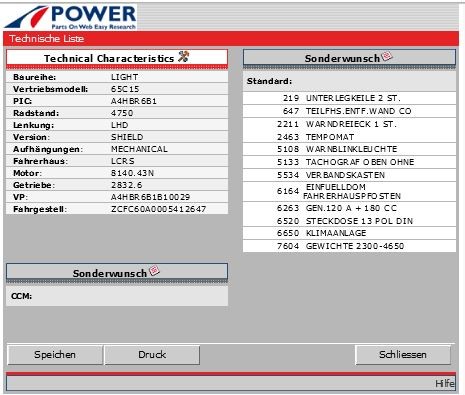The image size is (465, 395).
Task: Select the VP value A4HBR6B1B10029
Action: [x=150, y=197]
